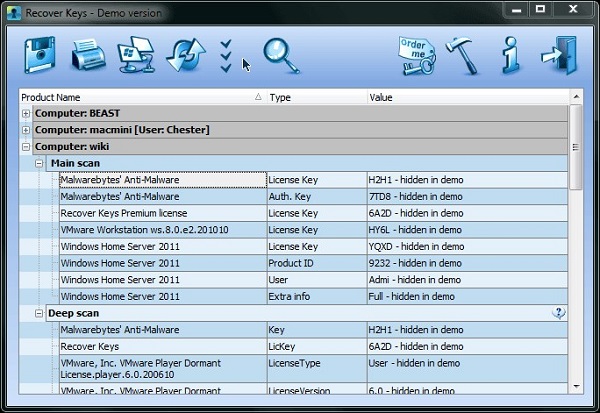
Task: Click the Print icon in toolbar
Action: (88, 55)
